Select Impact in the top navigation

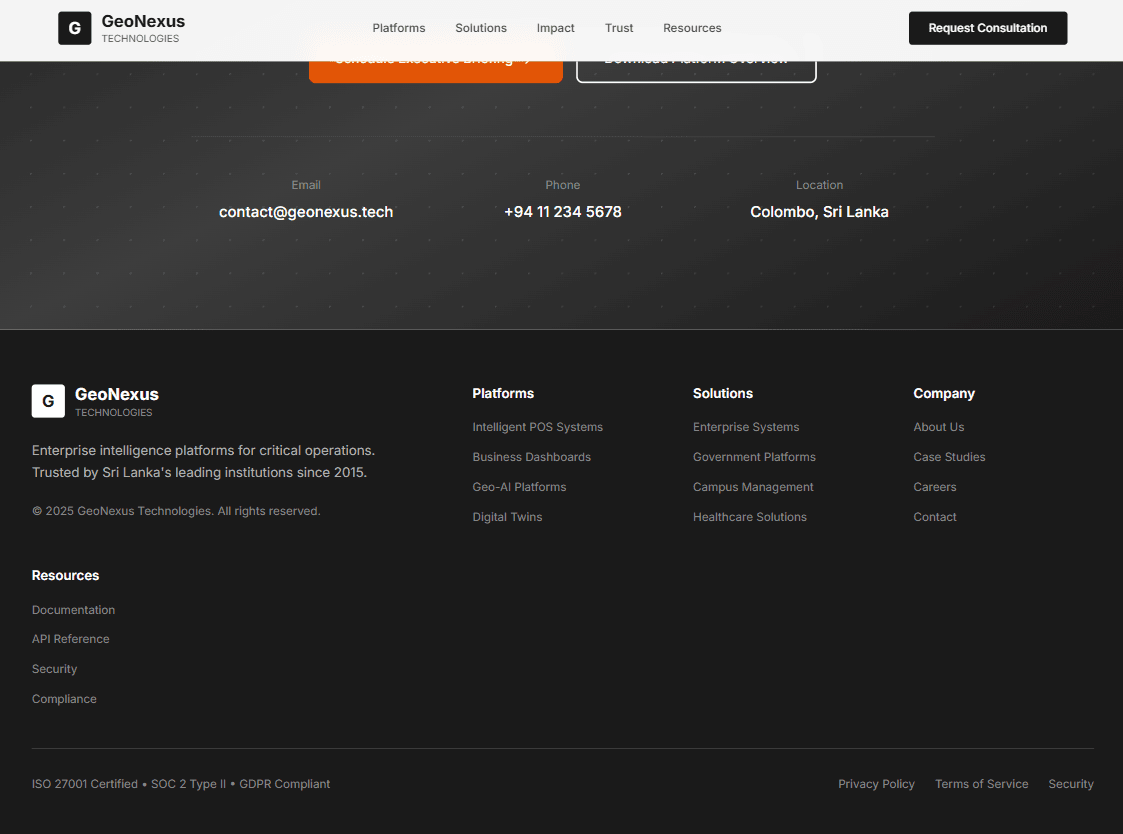pos(555,28)
